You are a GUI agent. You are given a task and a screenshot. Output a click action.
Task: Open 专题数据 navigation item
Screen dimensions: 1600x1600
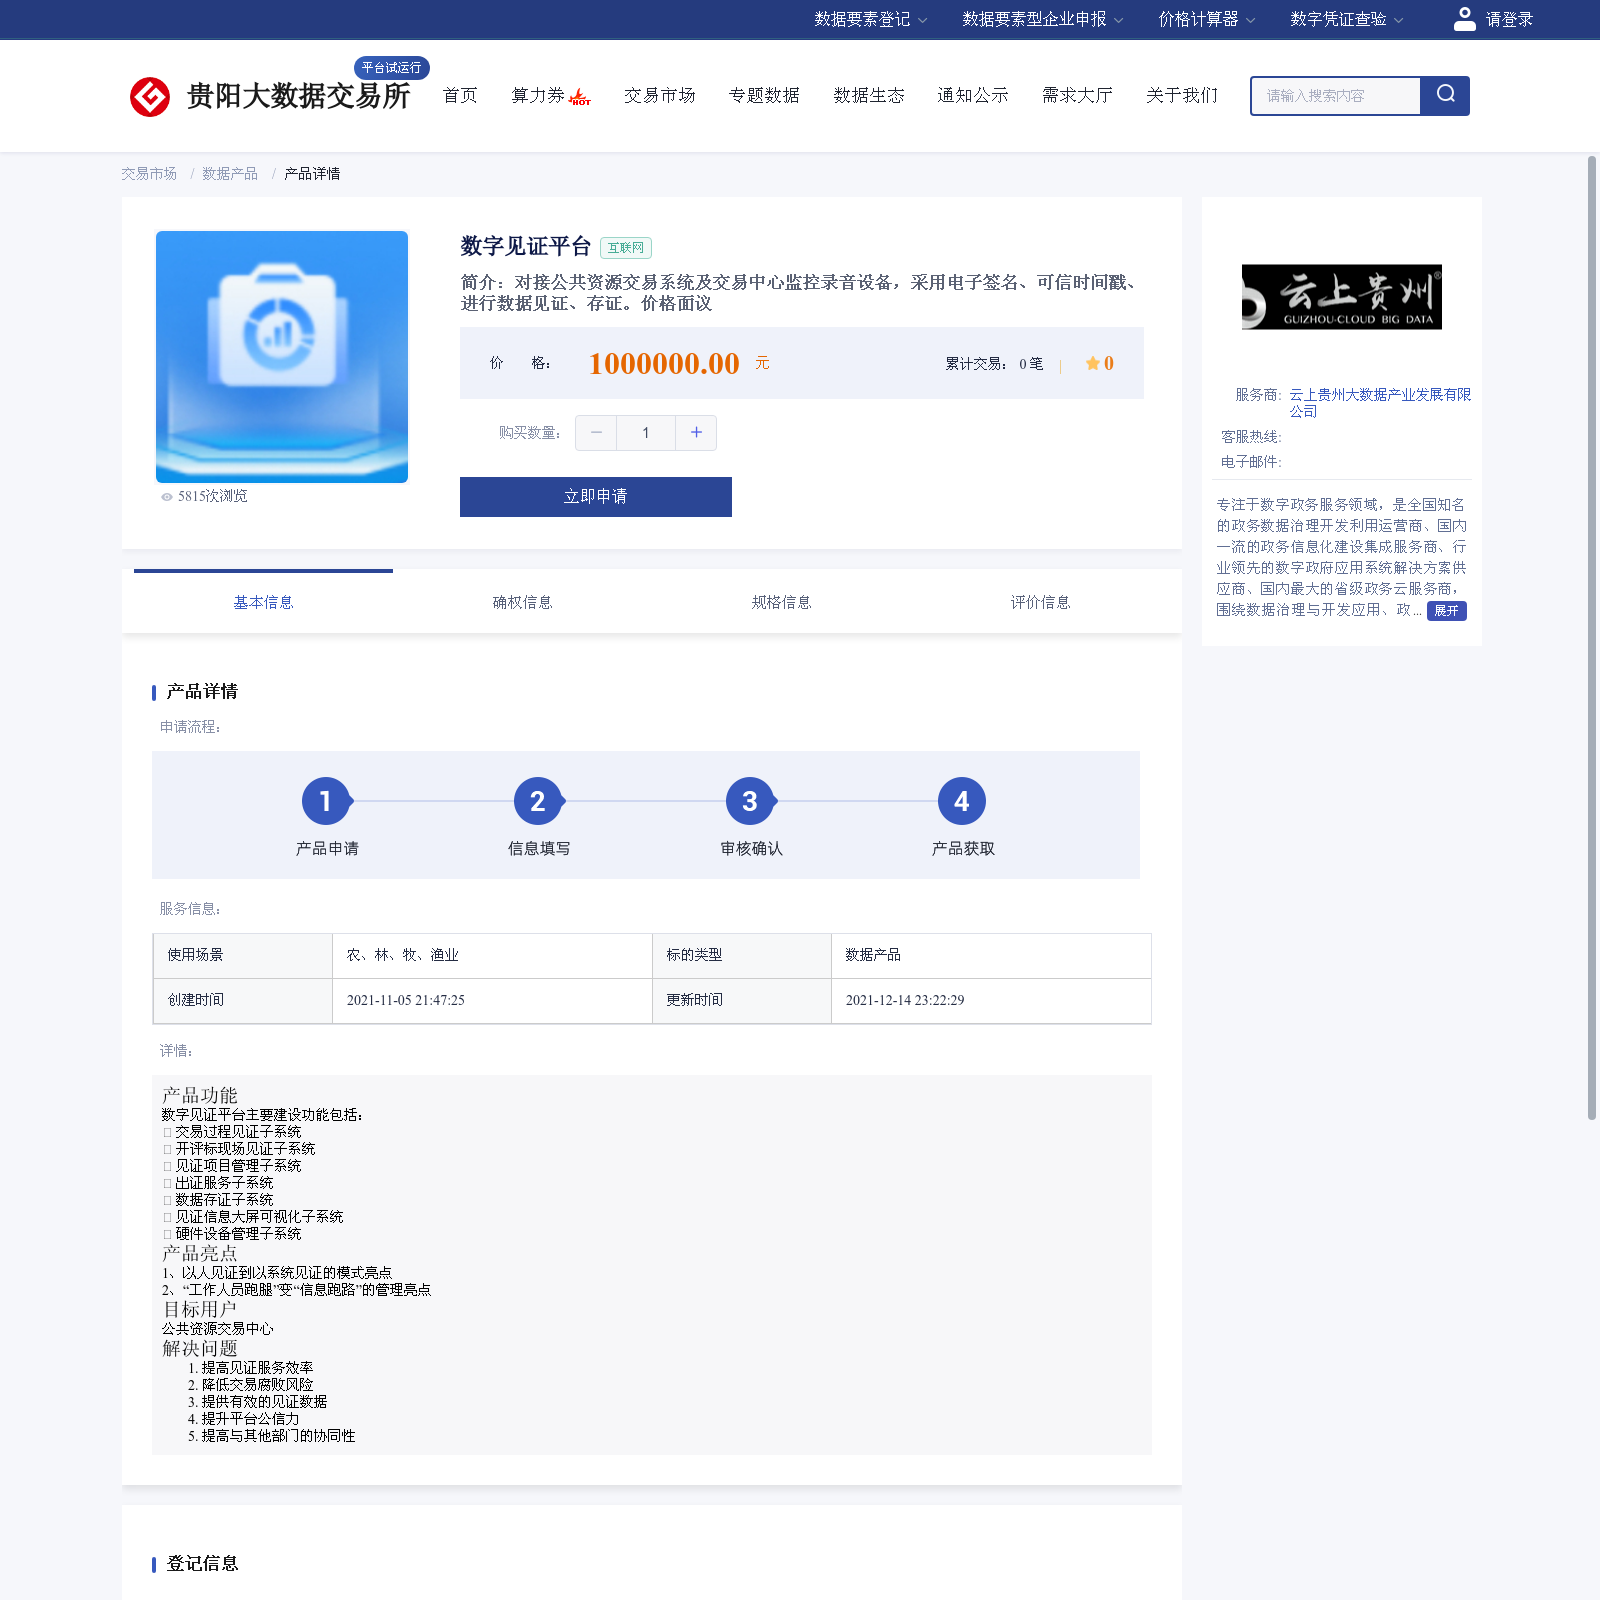coord(764,95)
